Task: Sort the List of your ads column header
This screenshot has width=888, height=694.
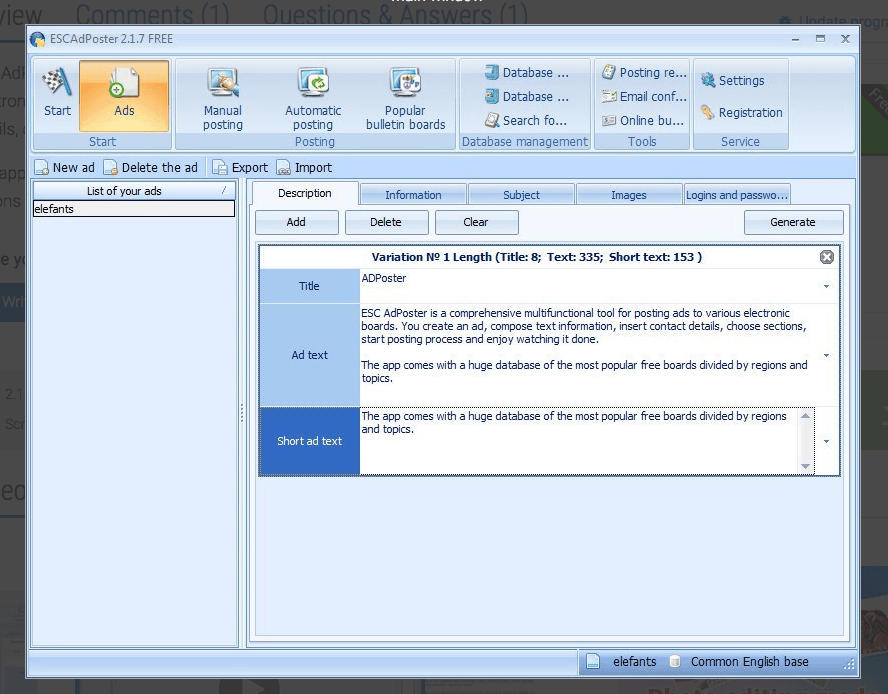Action: point(134,191)
